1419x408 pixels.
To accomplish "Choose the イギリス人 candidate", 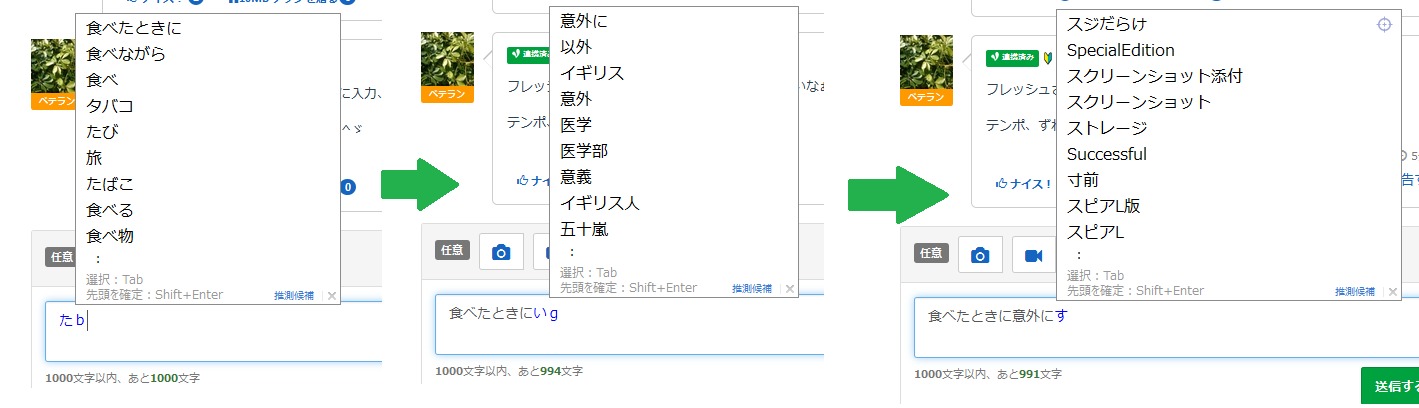I will (600, 203).
